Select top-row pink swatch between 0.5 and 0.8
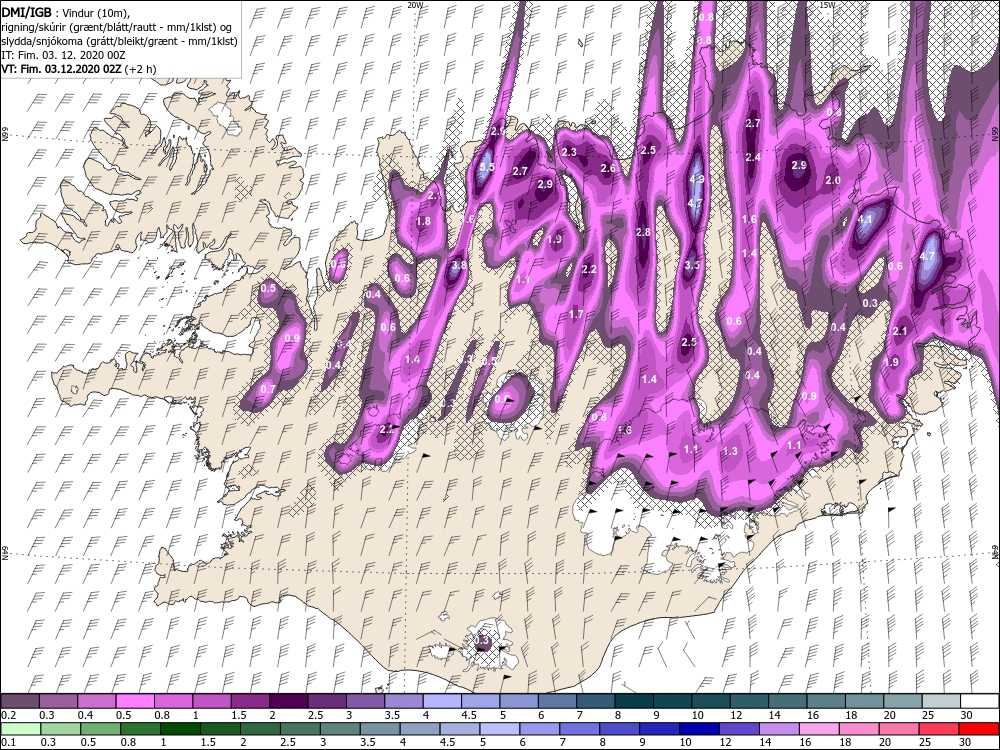 point(135,702)
